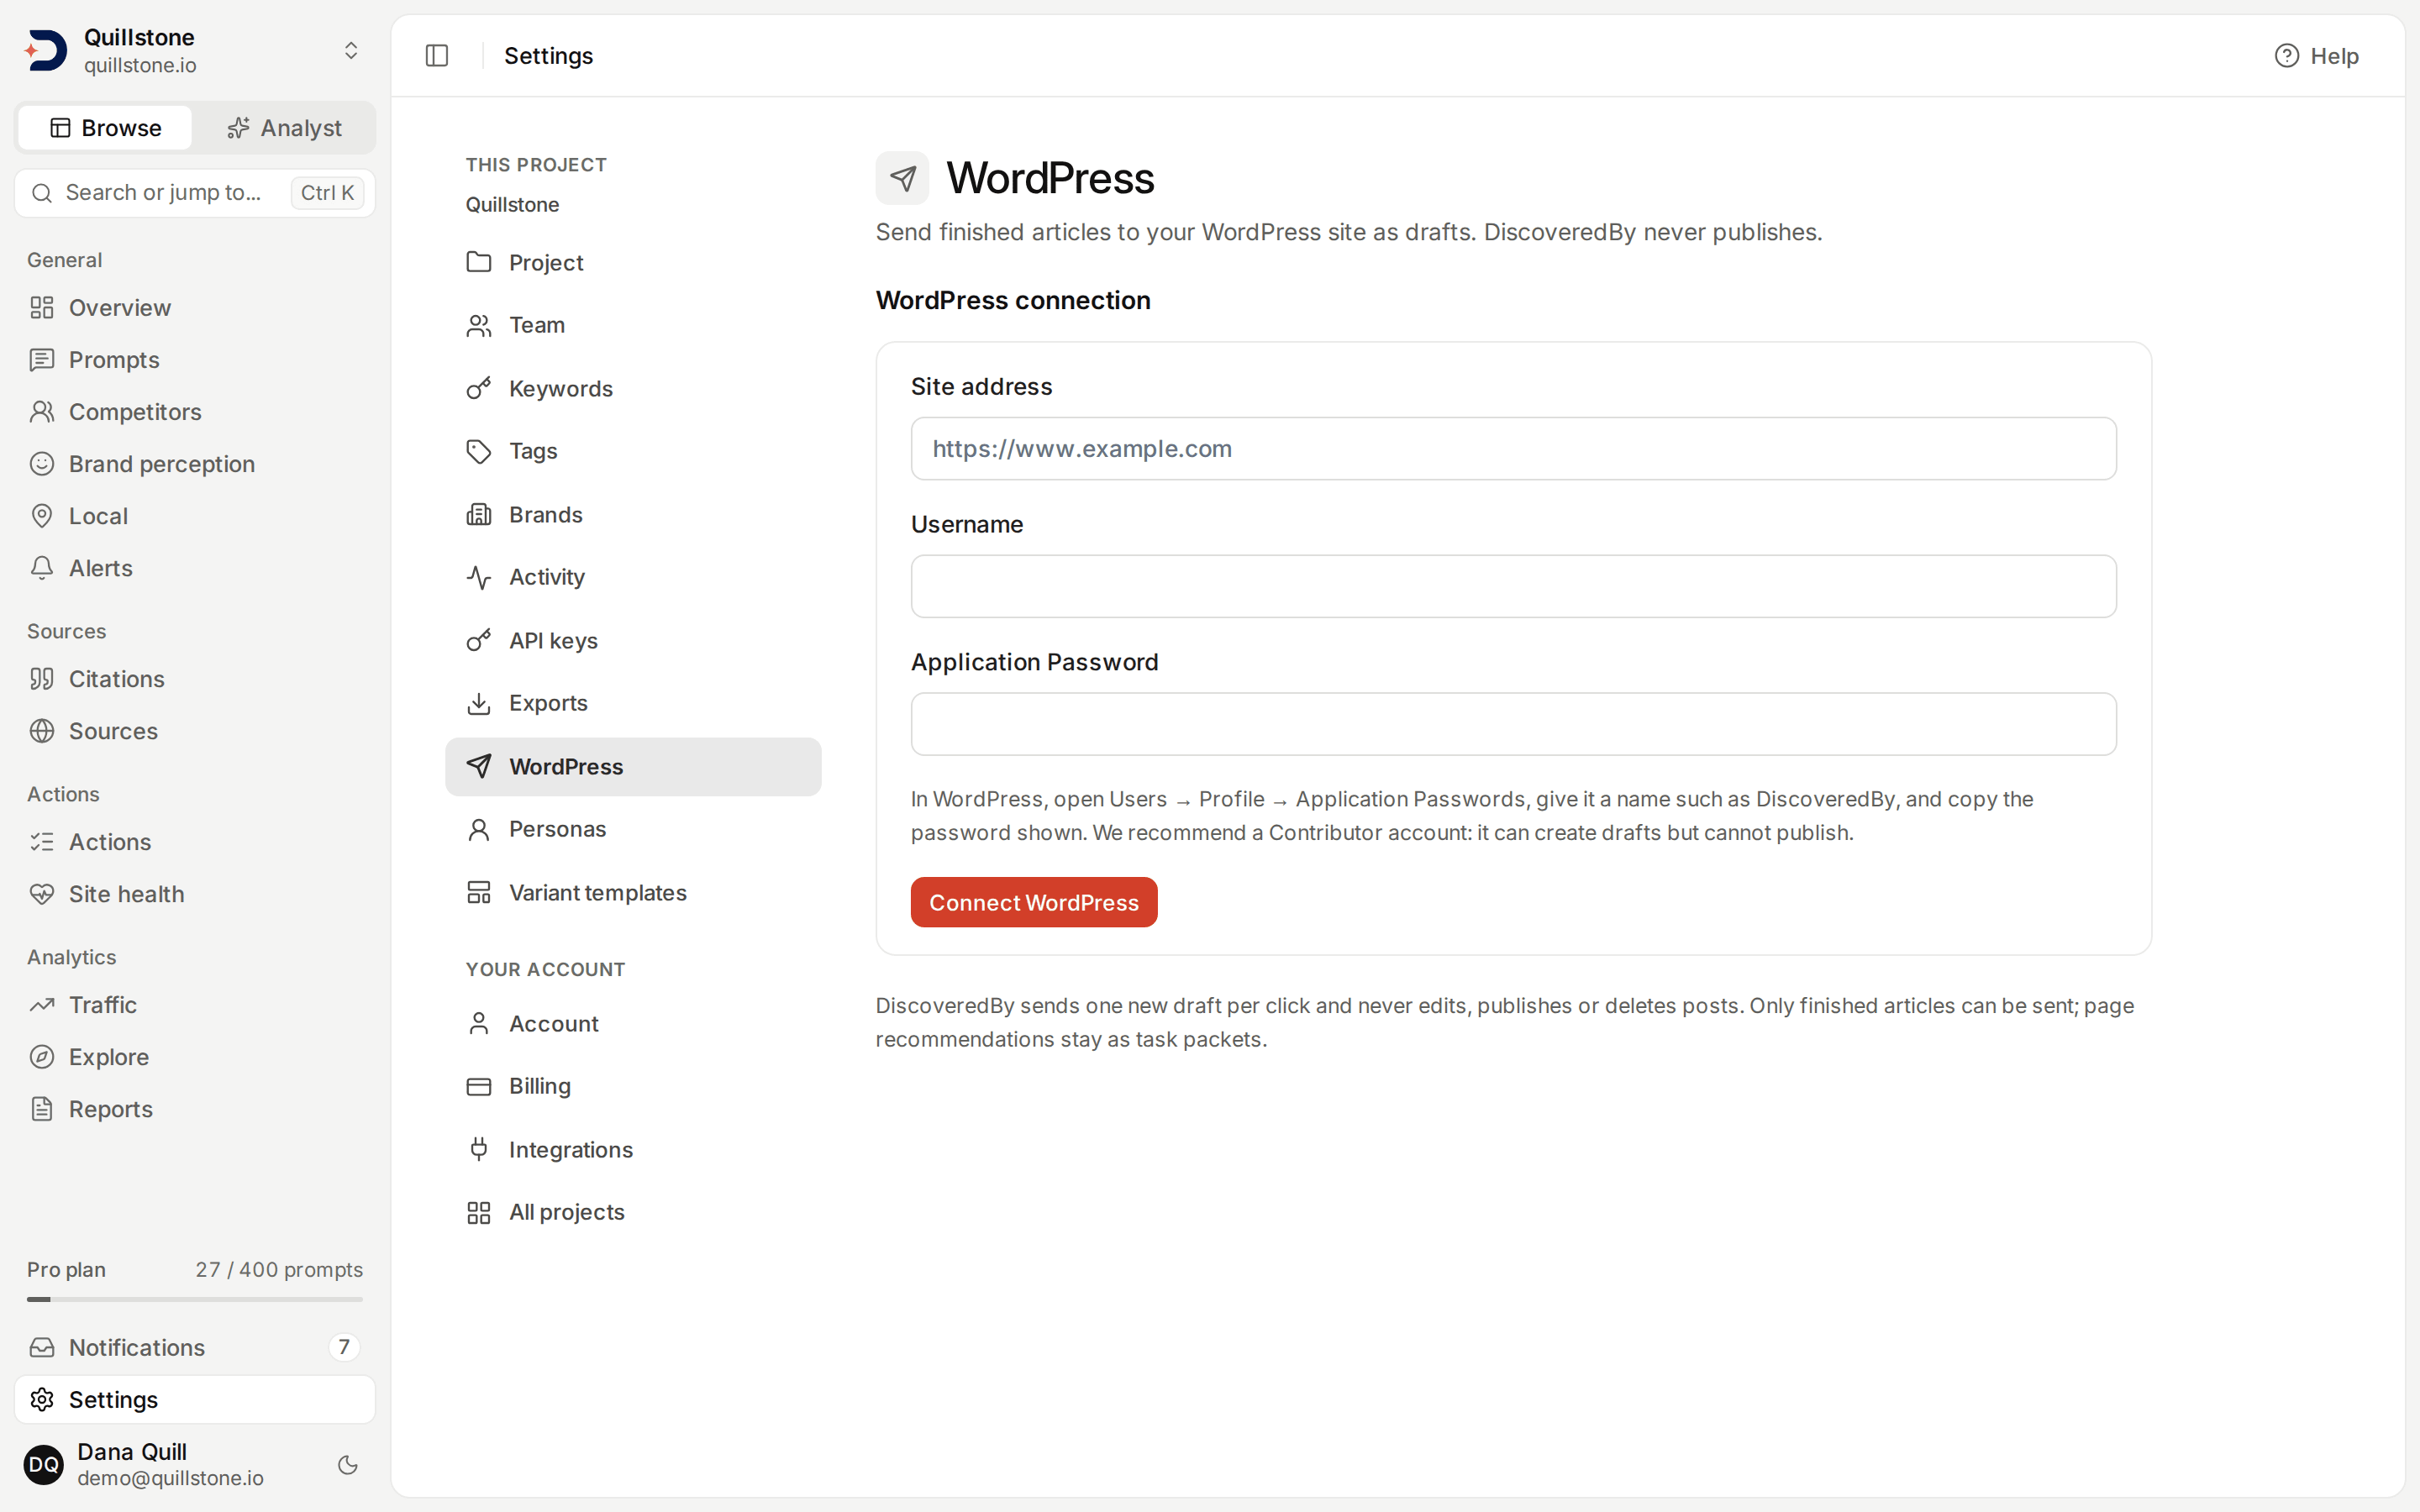This screenshot has width=2420, height=1512.
Task: Switch to the Analyst tab
Action: (284, 128)
